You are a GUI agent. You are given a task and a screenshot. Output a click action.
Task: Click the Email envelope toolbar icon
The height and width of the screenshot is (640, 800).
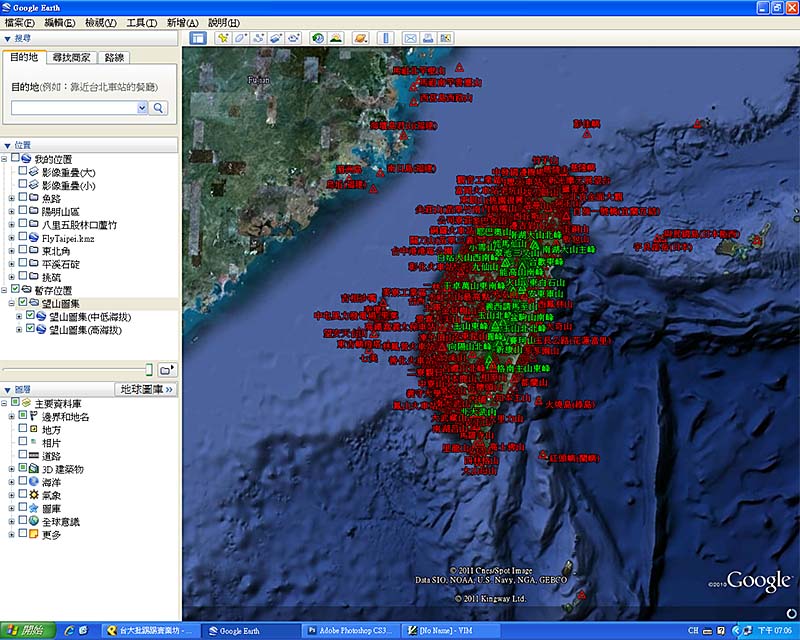click(x=410, y=38)
